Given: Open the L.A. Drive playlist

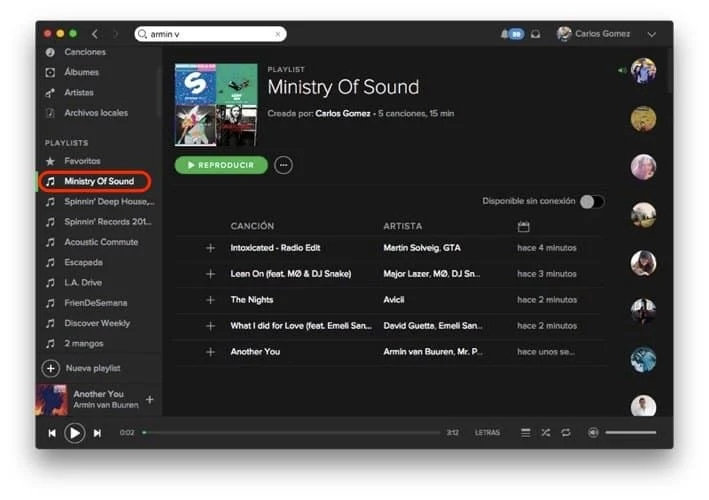Looking at the screenshot, I should pos(83,283).
